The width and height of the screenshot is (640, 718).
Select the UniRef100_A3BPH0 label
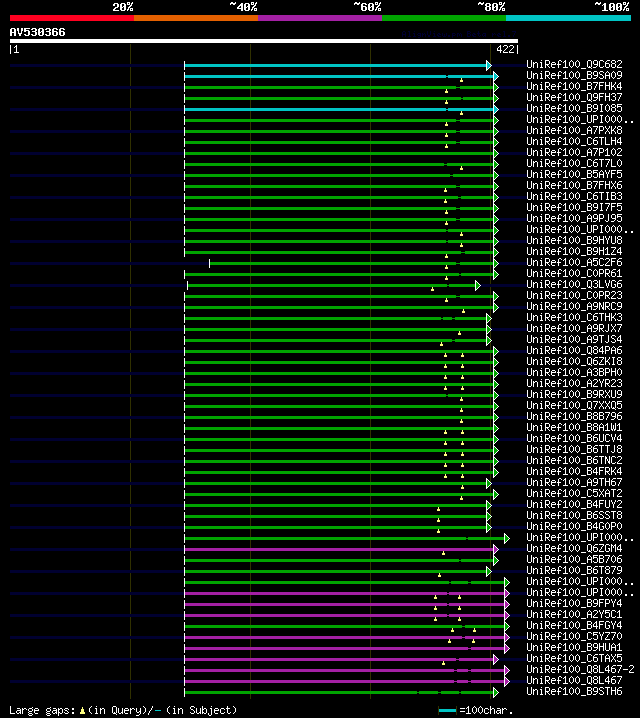(574, 372)
